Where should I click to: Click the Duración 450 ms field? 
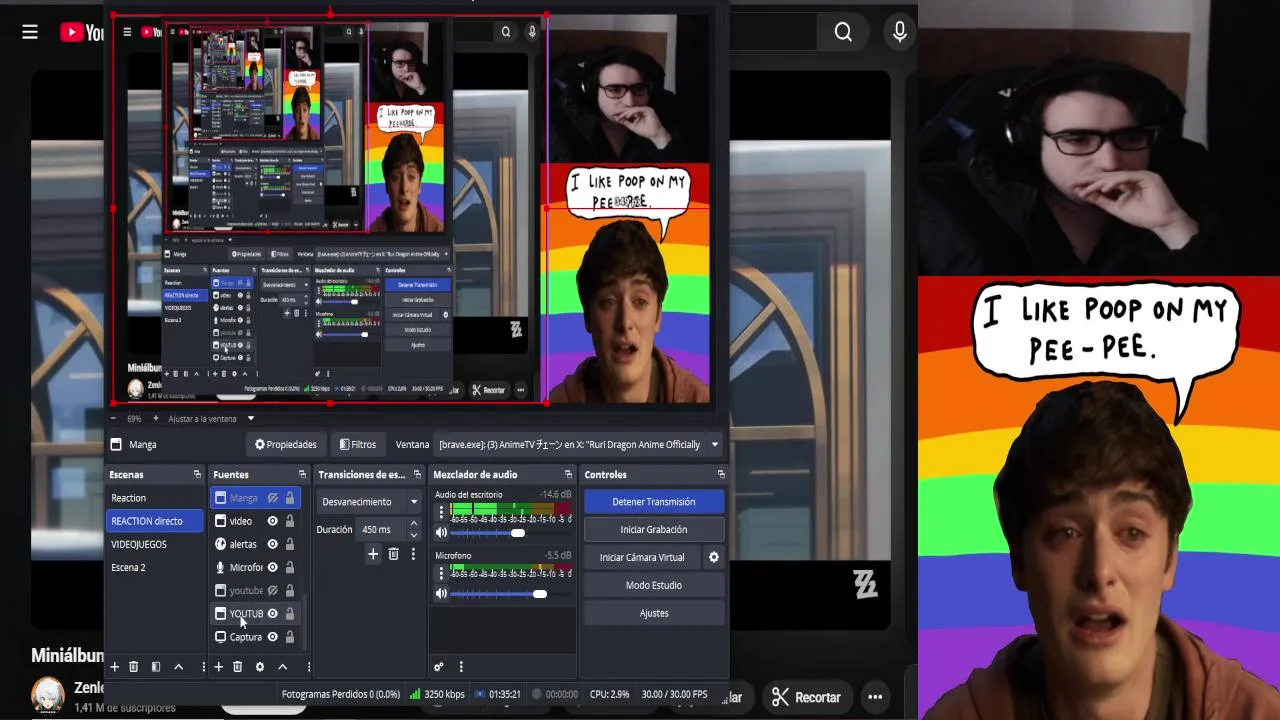pos(382,529)
